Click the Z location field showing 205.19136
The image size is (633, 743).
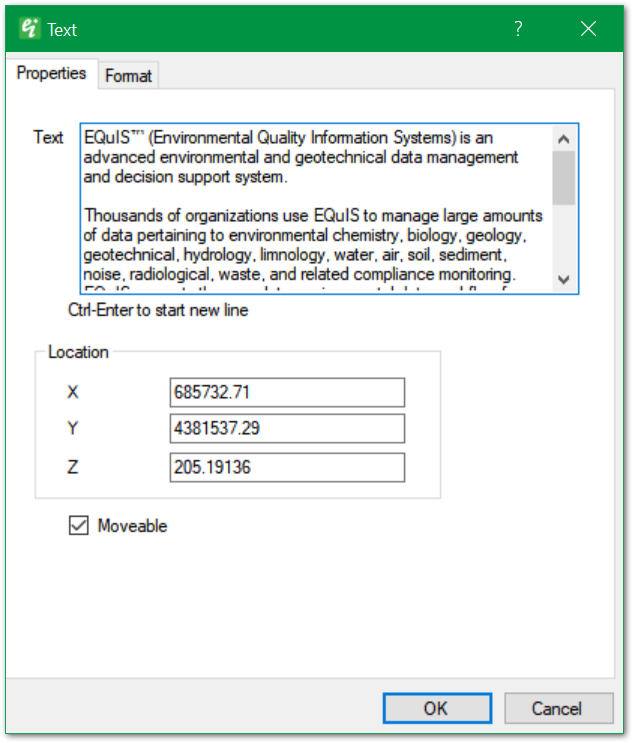point(287,467)
